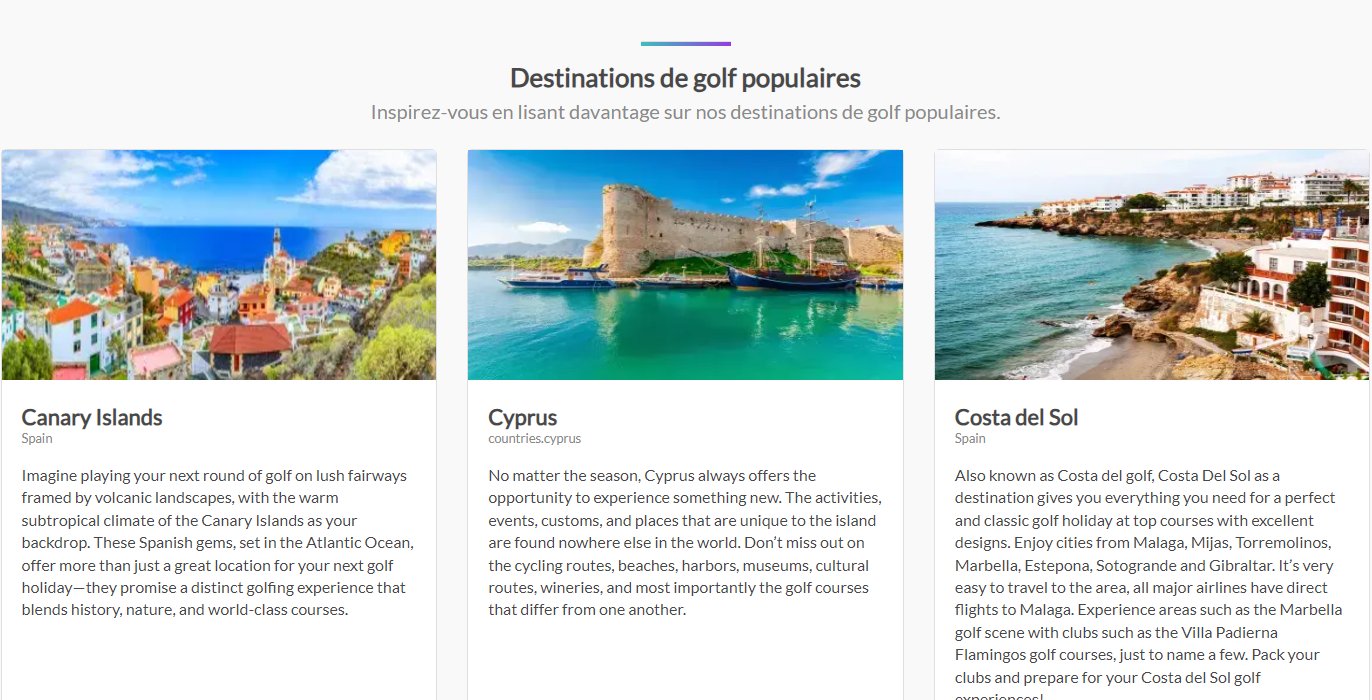Click the Canary Islands description paragraph

(x=218, y=542)
